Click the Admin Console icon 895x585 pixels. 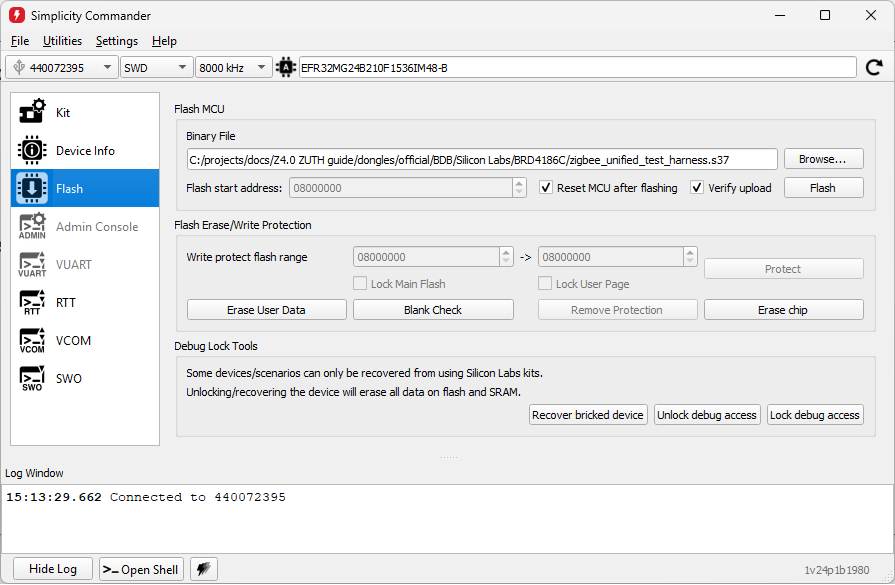pyautogui.click(x=32, y=226)
